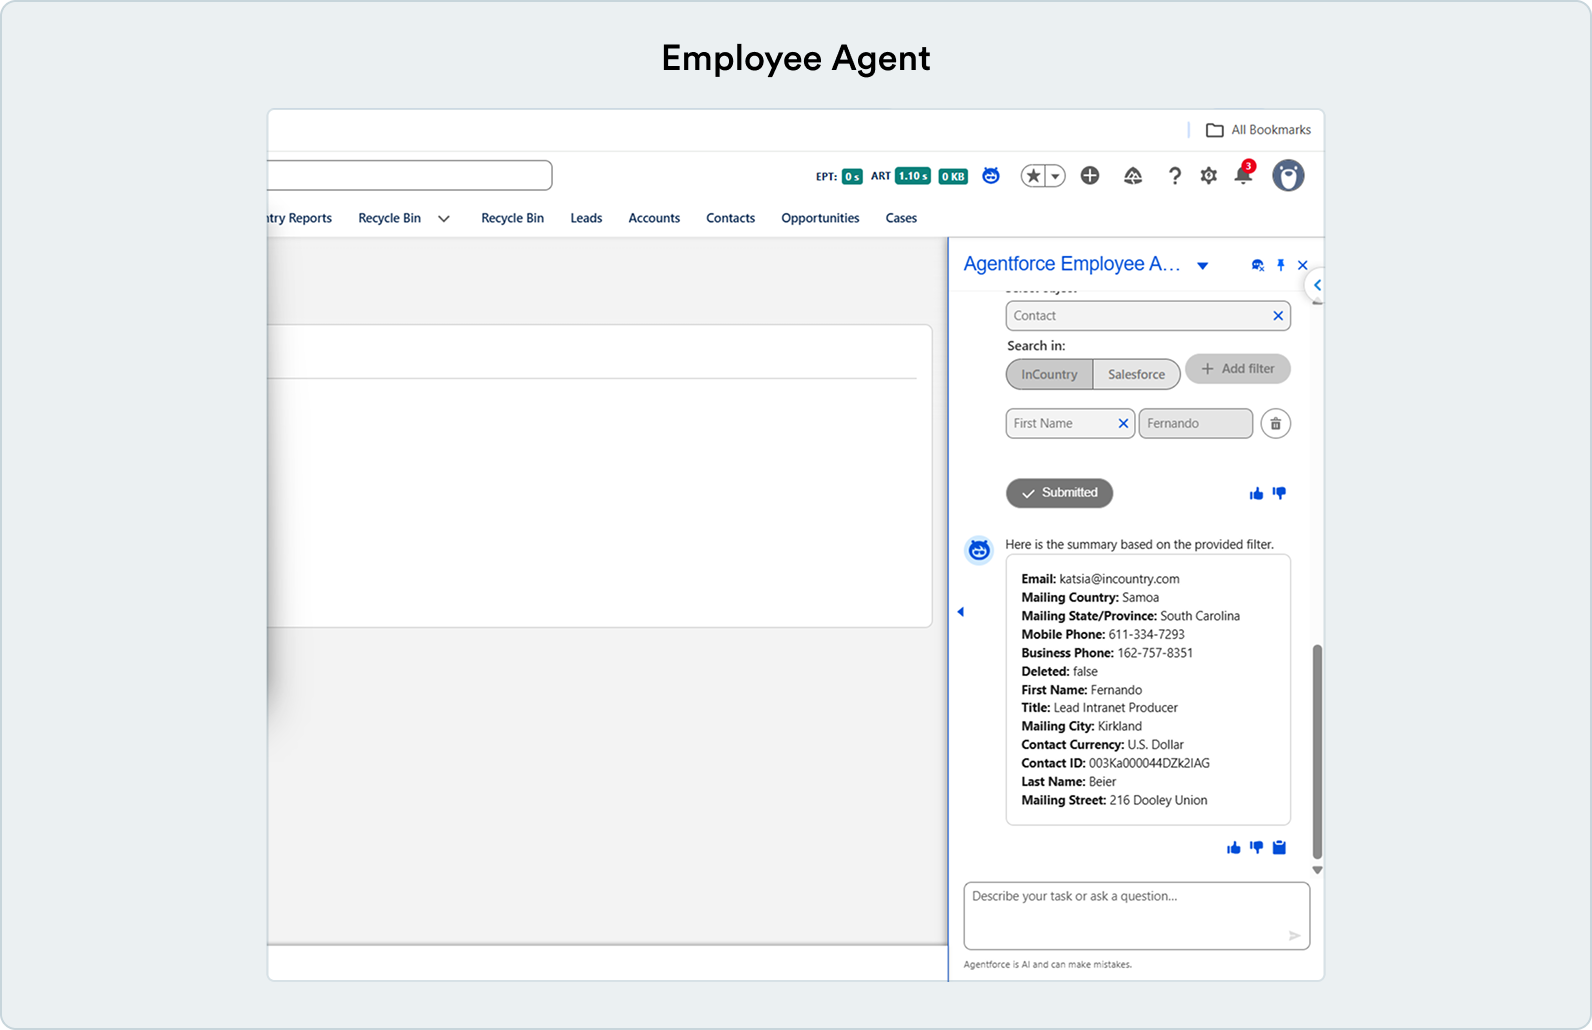Thumbs up the contact summary response

click(1233, 848)
